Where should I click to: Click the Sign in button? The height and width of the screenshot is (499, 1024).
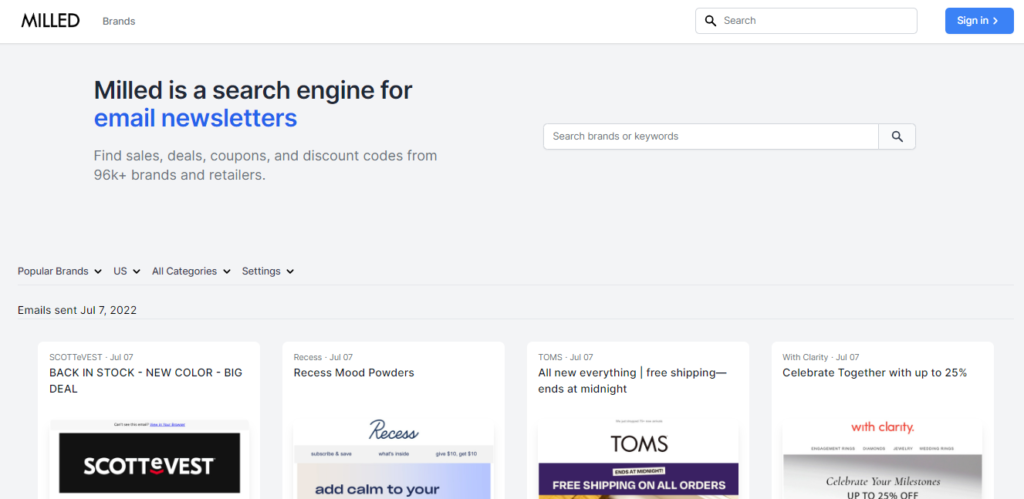pyautogui.click(x=979, y=21)
